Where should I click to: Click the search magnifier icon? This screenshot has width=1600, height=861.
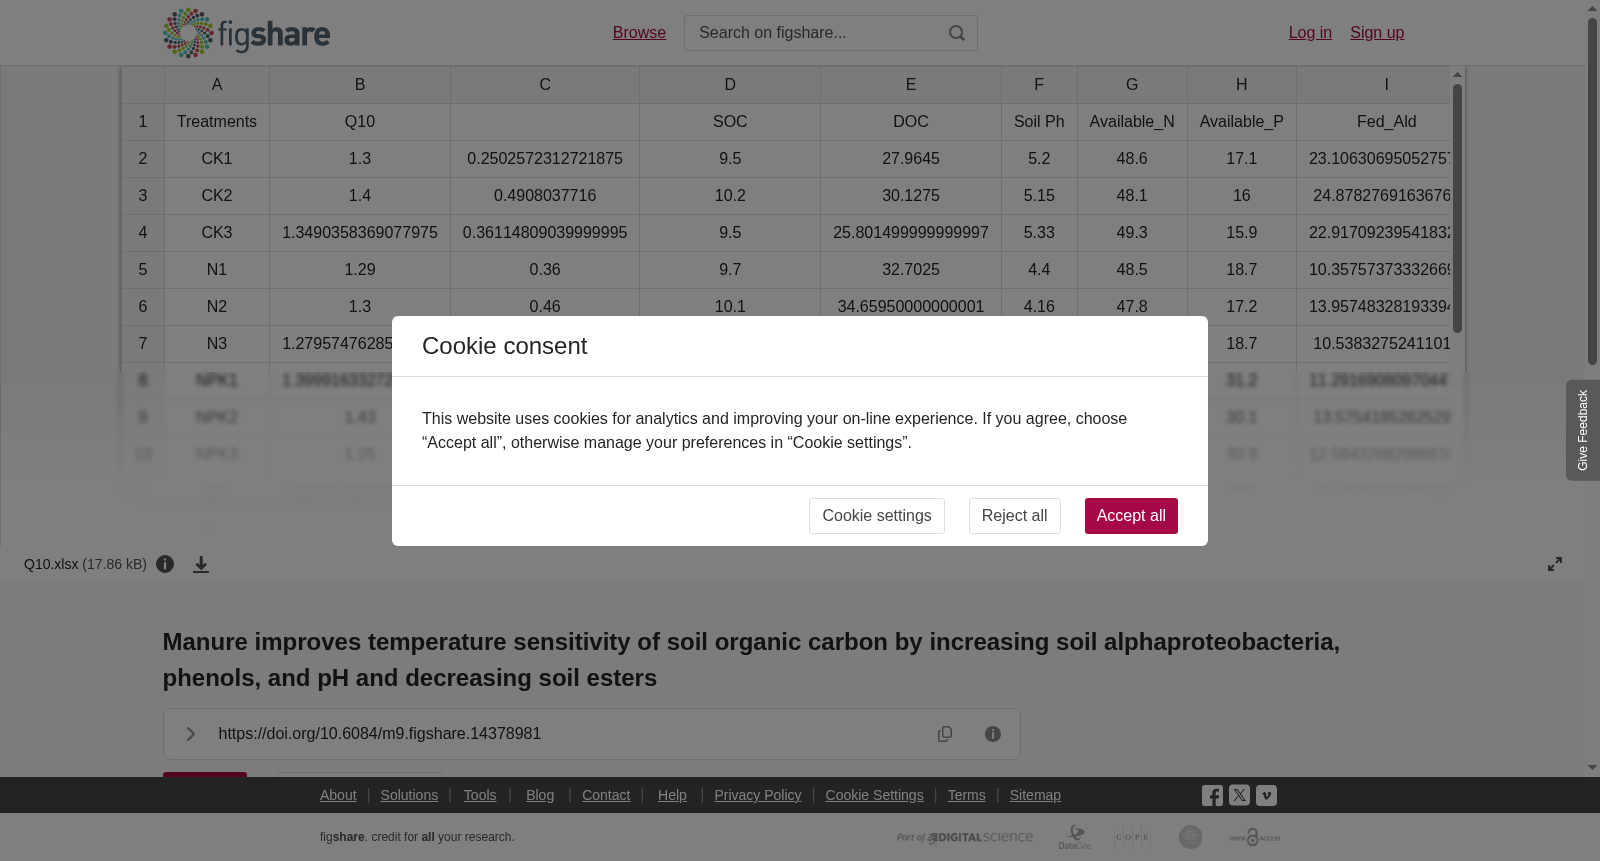coord(957,33)
